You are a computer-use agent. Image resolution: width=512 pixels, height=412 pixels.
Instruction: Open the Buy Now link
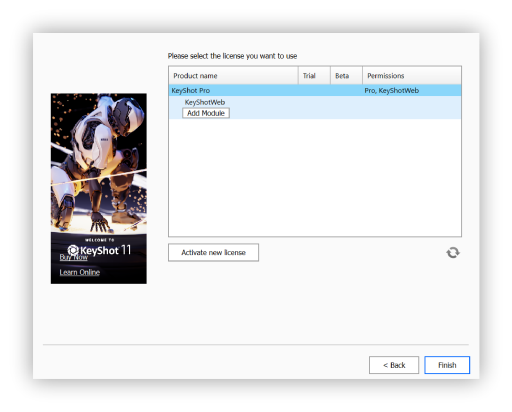point(73,257)
